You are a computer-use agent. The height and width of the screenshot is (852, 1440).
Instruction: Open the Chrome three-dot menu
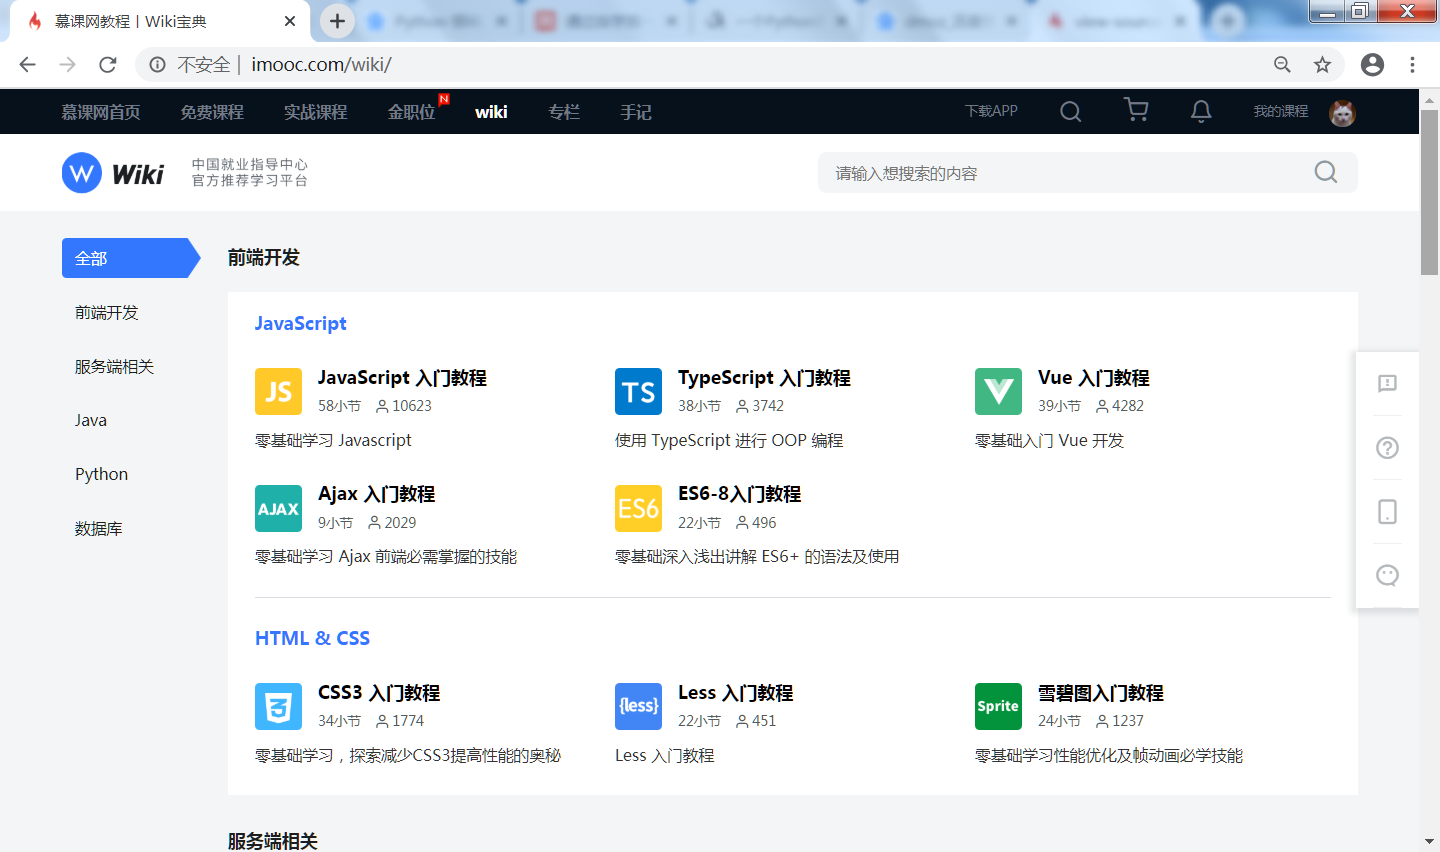(x=1412, y=64)
